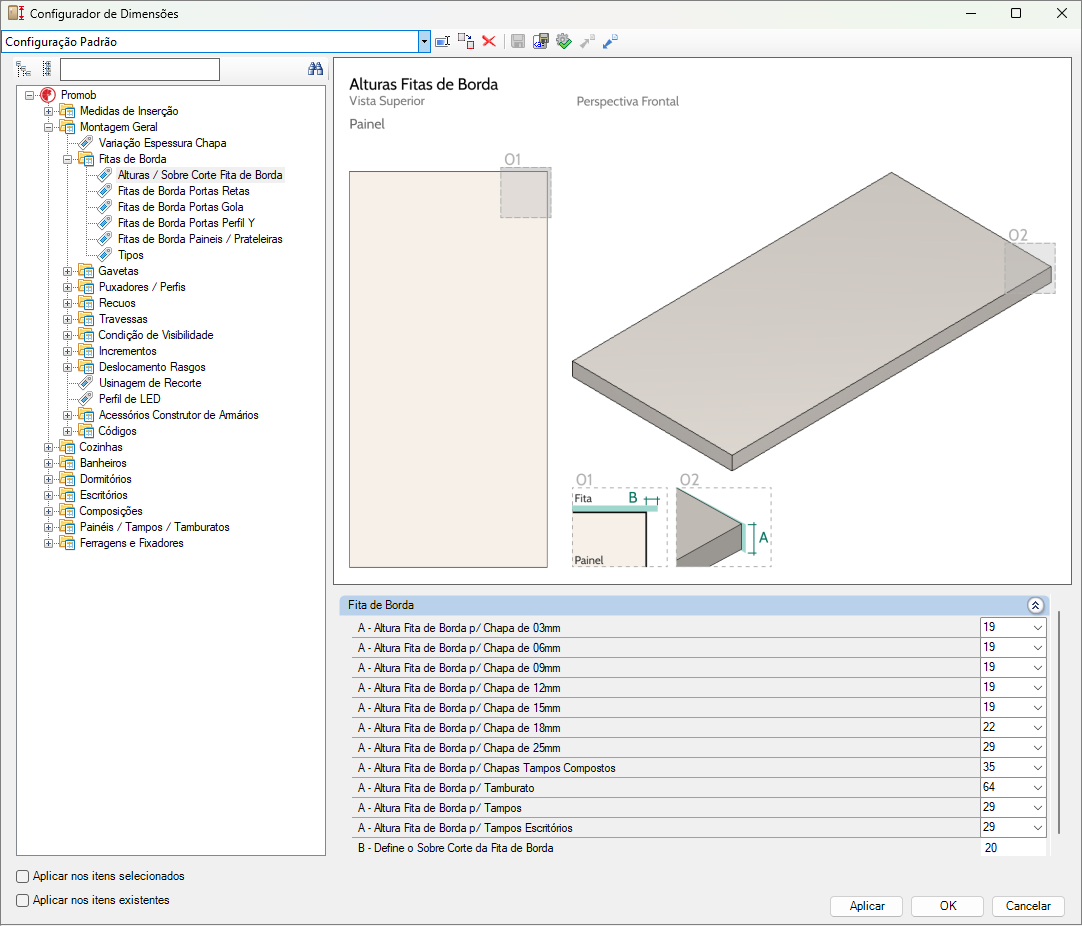The height and width of the screenshot is (926, 1082).
Task: Click the binoculars search icon
Action: tap(315, 69)
